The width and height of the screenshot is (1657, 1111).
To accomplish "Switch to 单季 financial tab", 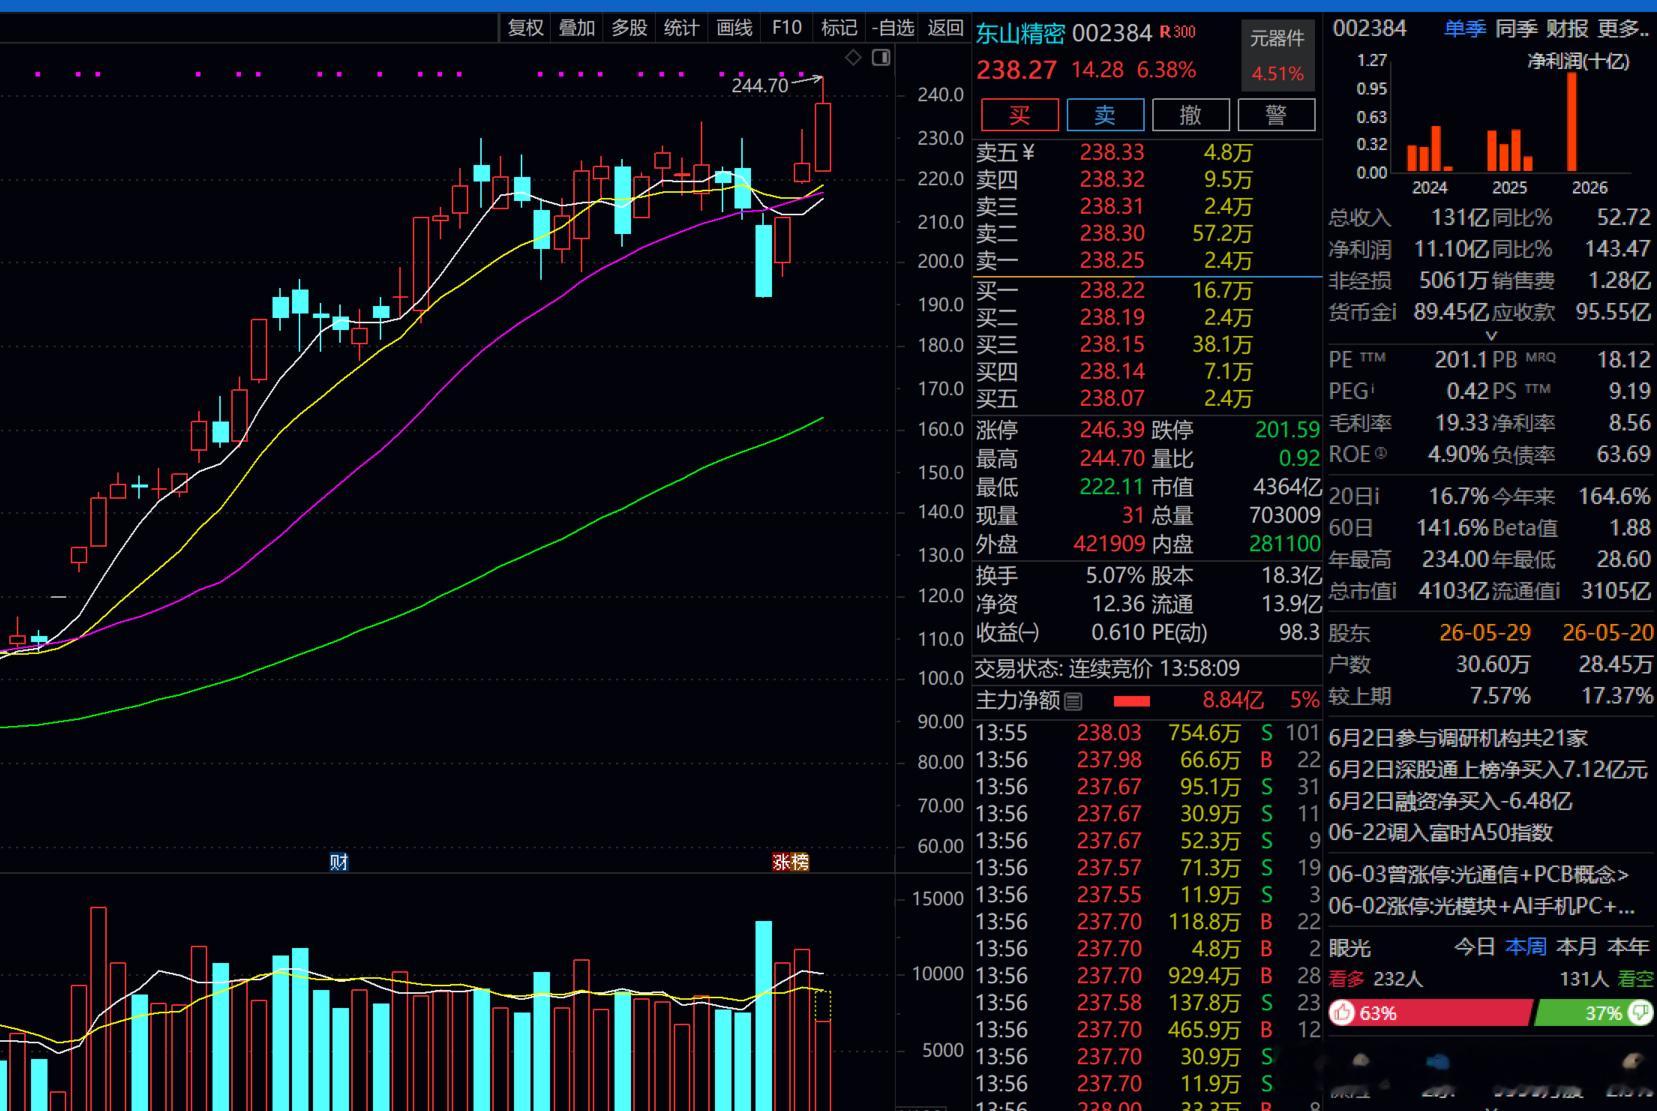I will (1464, 29).
